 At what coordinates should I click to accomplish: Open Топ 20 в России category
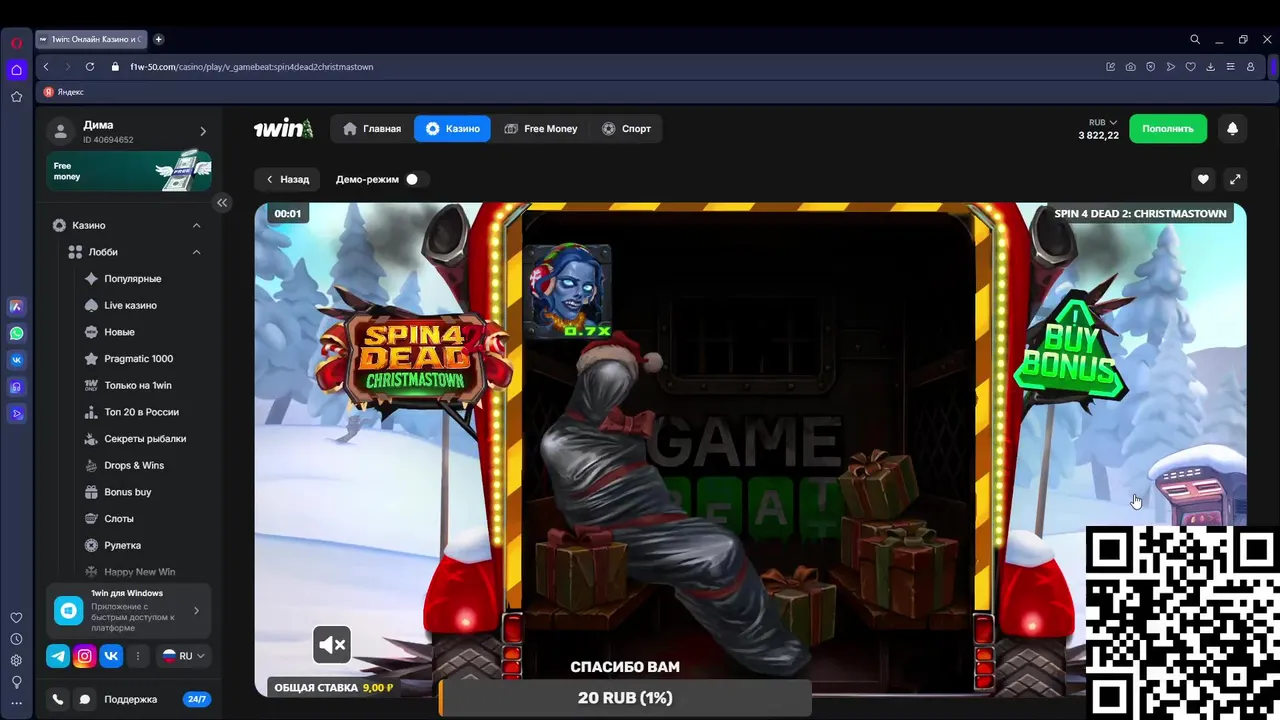(x=141, y=412)
